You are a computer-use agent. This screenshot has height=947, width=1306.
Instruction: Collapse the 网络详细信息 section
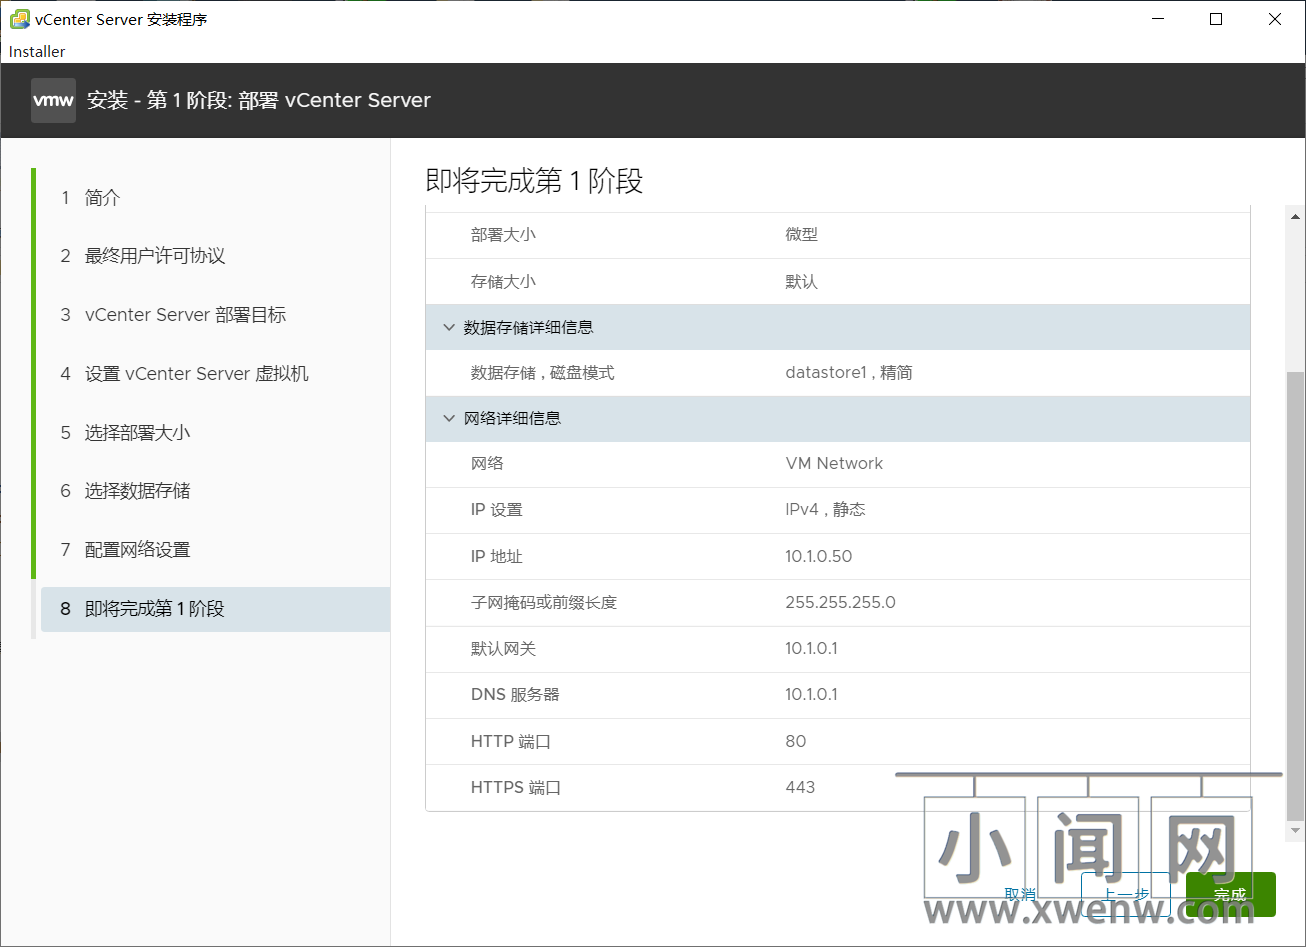(449, 418)
